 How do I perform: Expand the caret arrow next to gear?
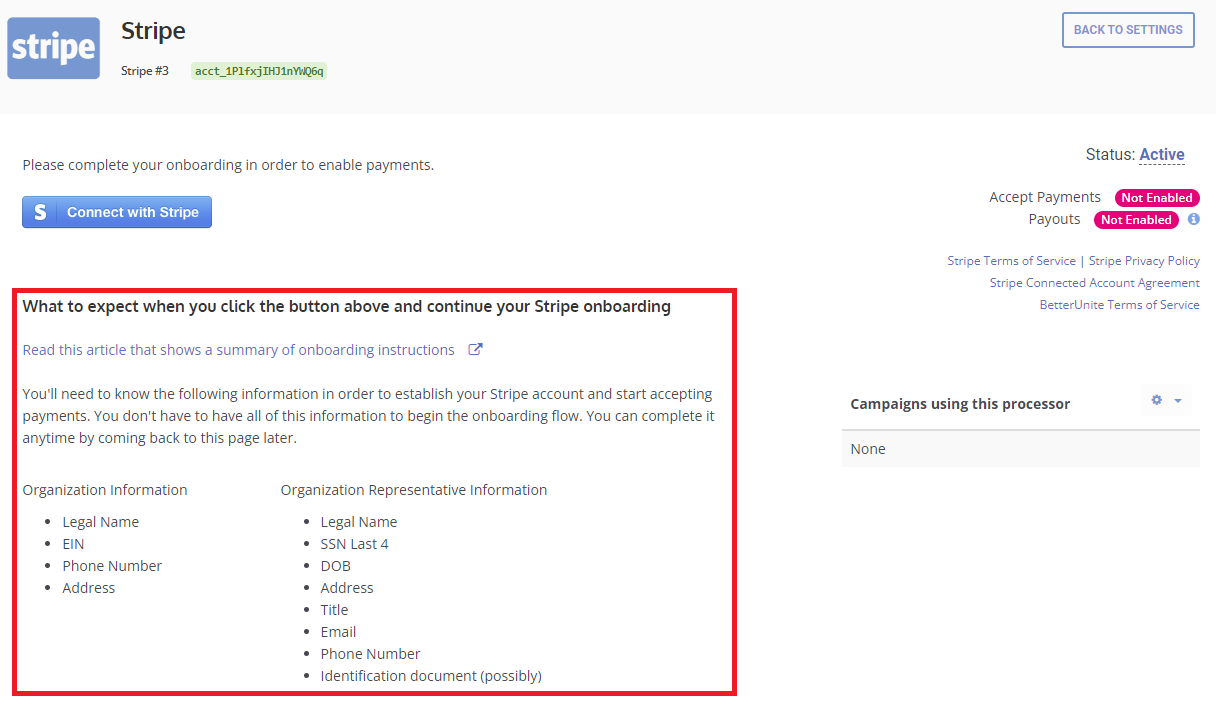(x=1177, y=401)
